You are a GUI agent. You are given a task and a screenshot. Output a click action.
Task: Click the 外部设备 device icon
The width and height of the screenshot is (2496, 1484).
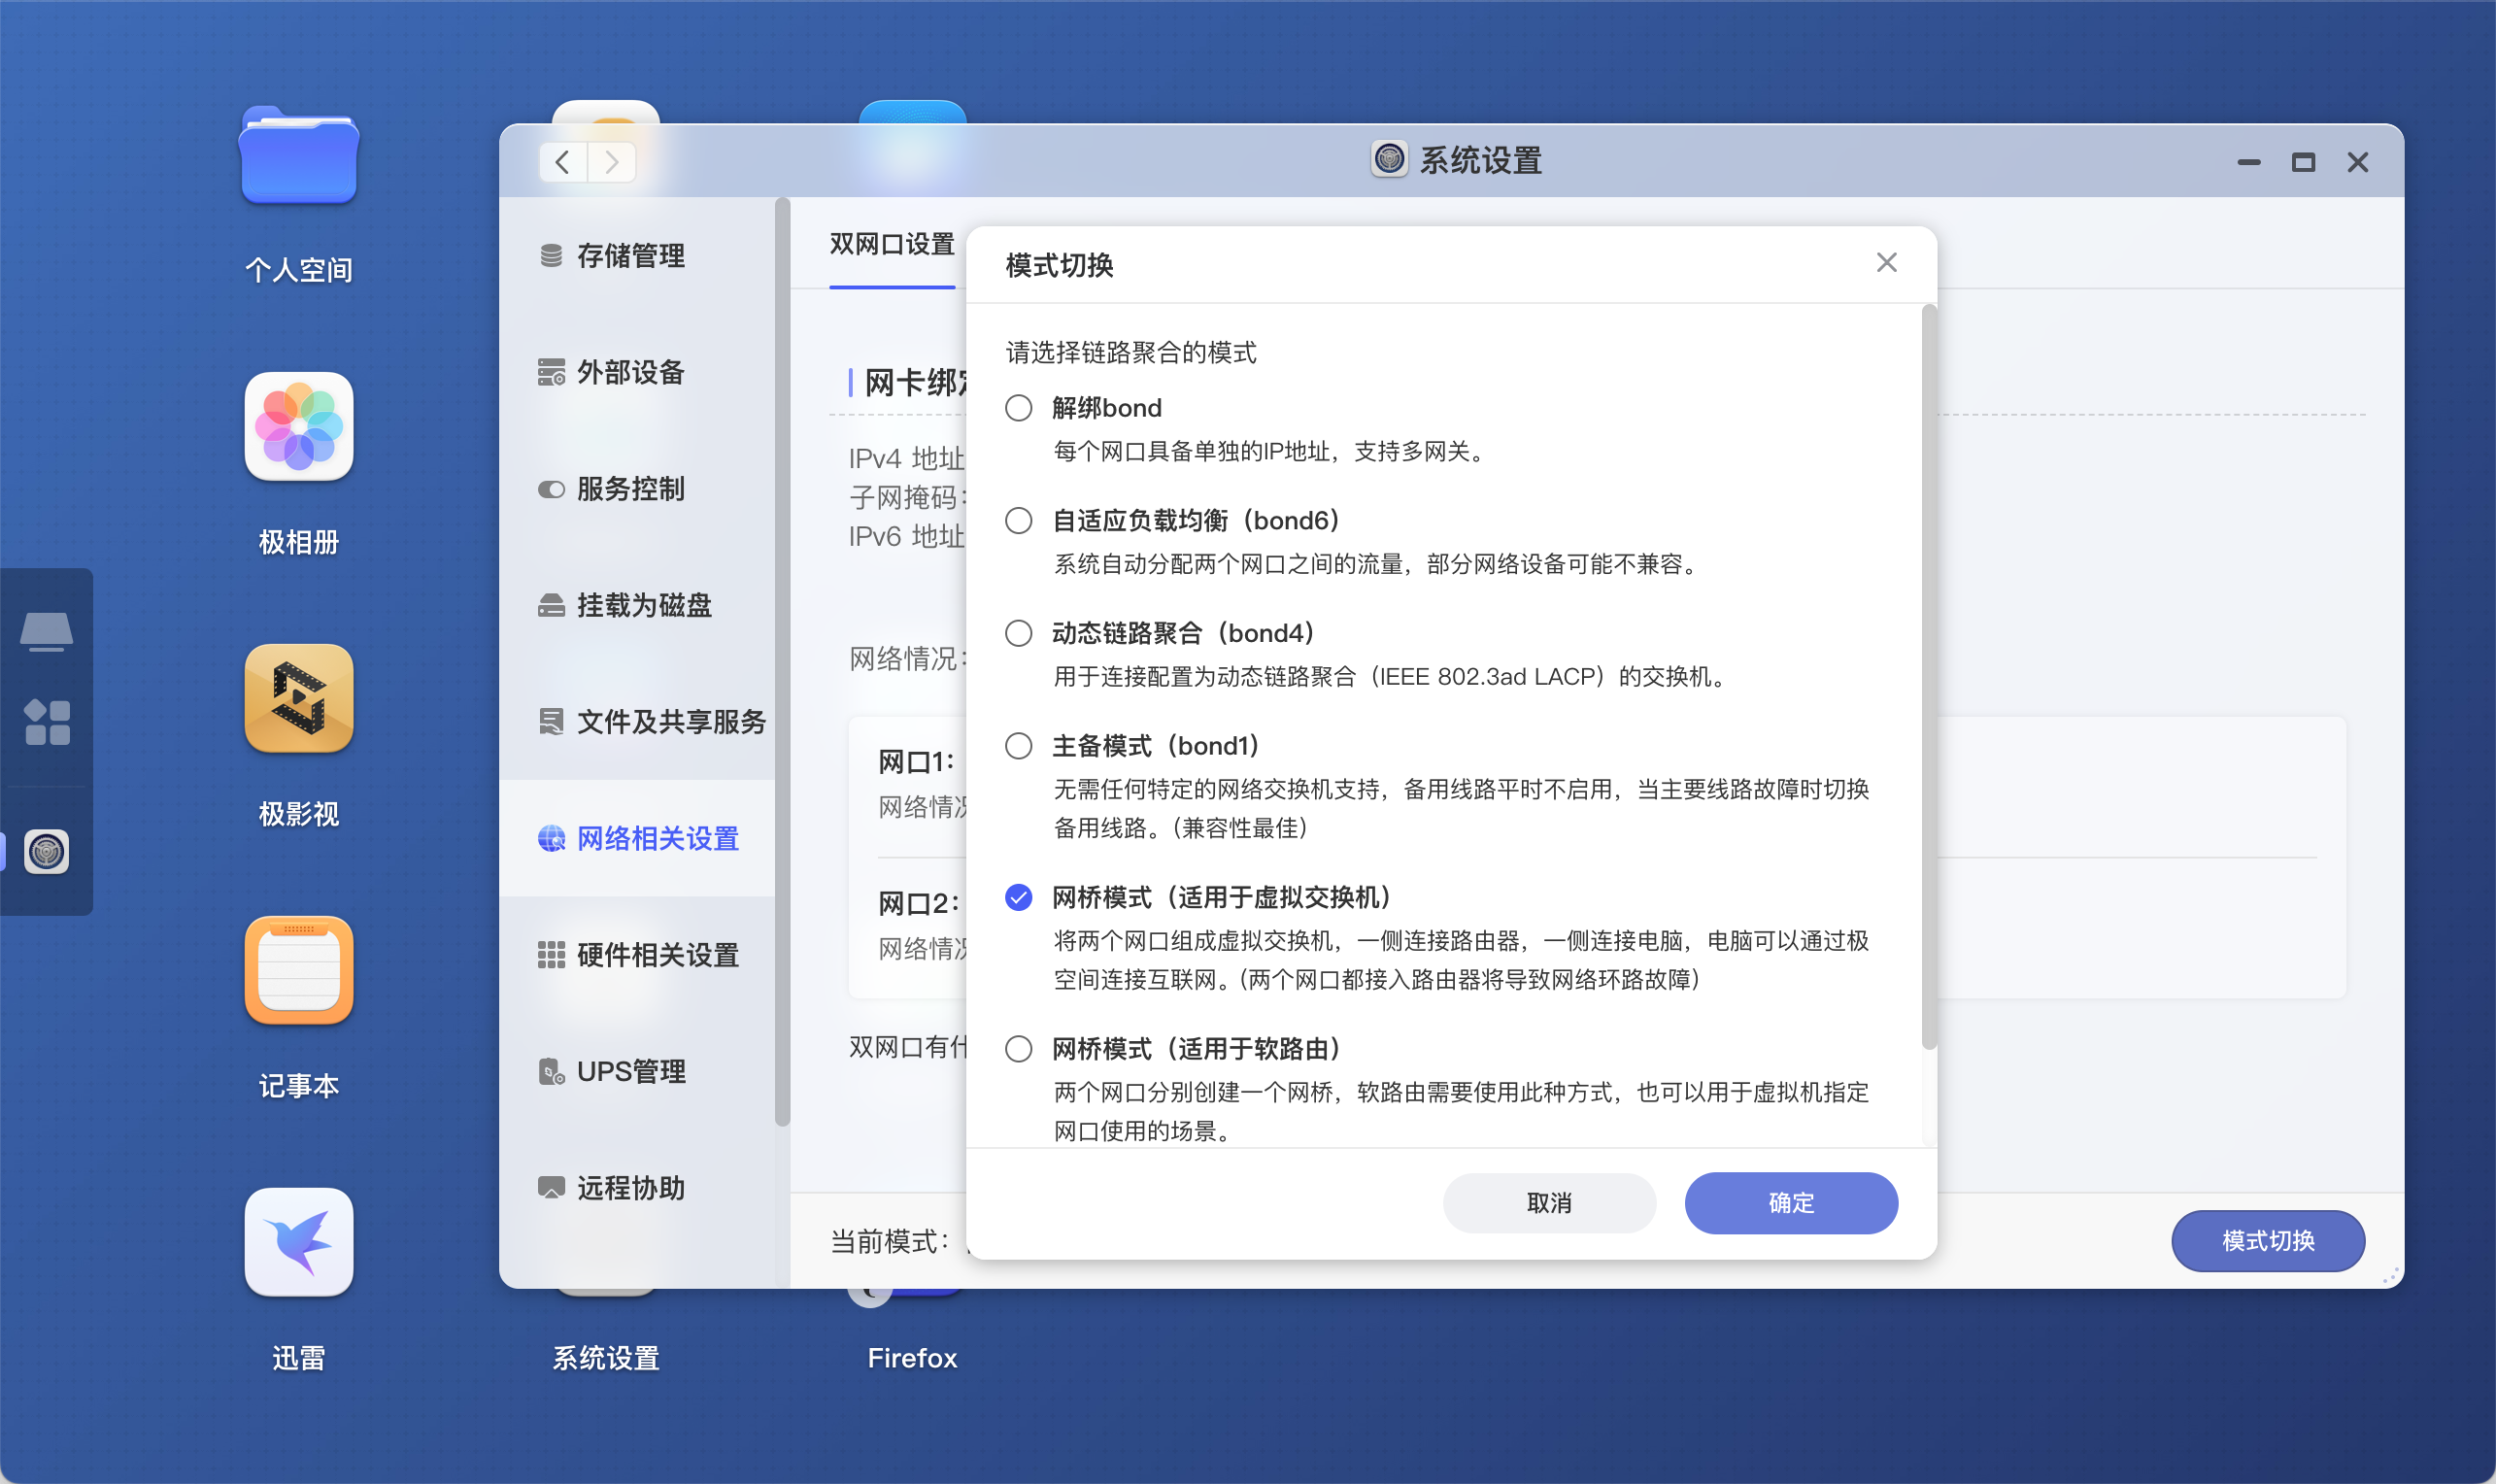pyautogui.click(x=551, y=372)
